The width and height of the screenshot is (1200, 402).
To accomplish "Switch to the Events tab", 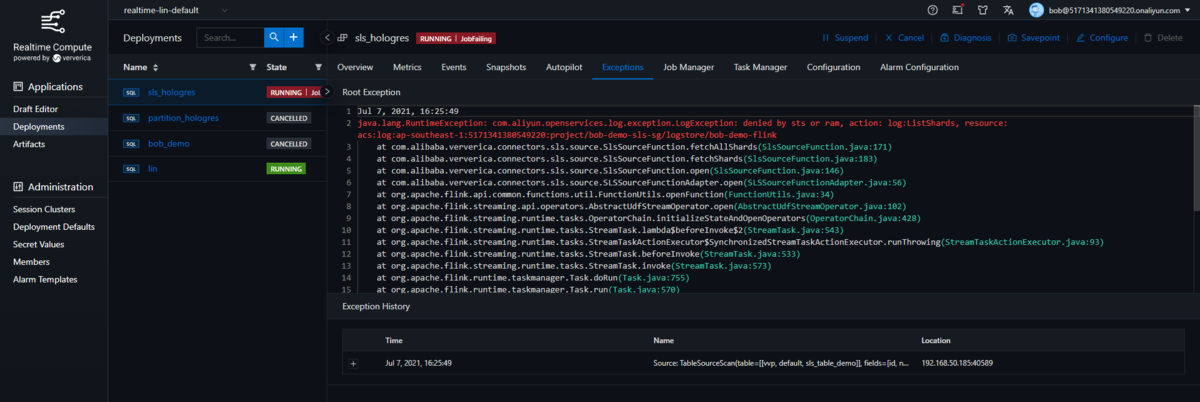I will click(x=454, y=67).
